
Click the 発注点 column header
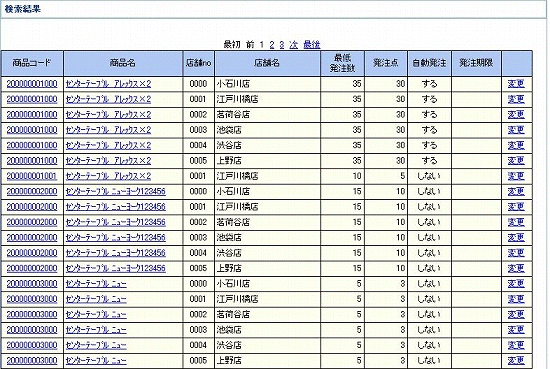click(x=386, y=63)
